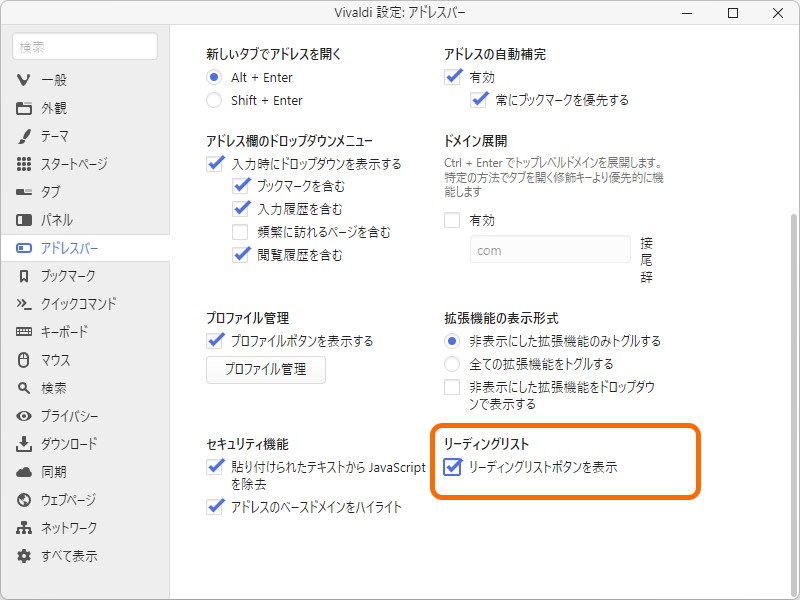Select the Shift + Enter radio button
Screen dimensions: 800x600
(212, 100)
